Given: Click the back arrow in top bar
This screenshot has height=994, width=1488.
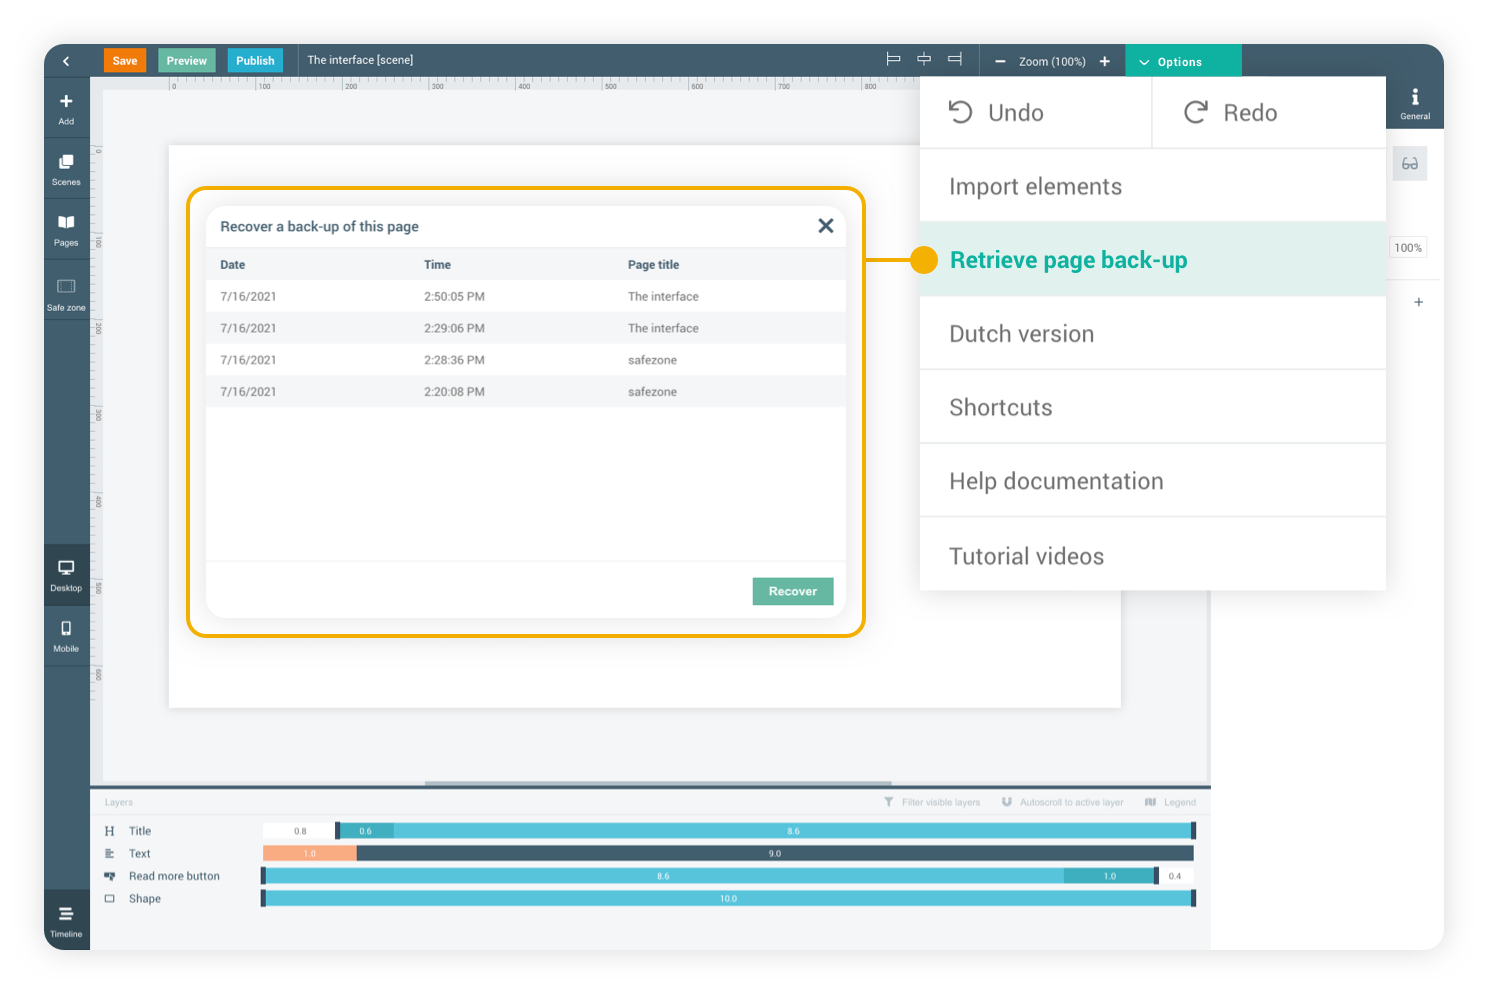Looking at the screenshot, I should point(66,61).
